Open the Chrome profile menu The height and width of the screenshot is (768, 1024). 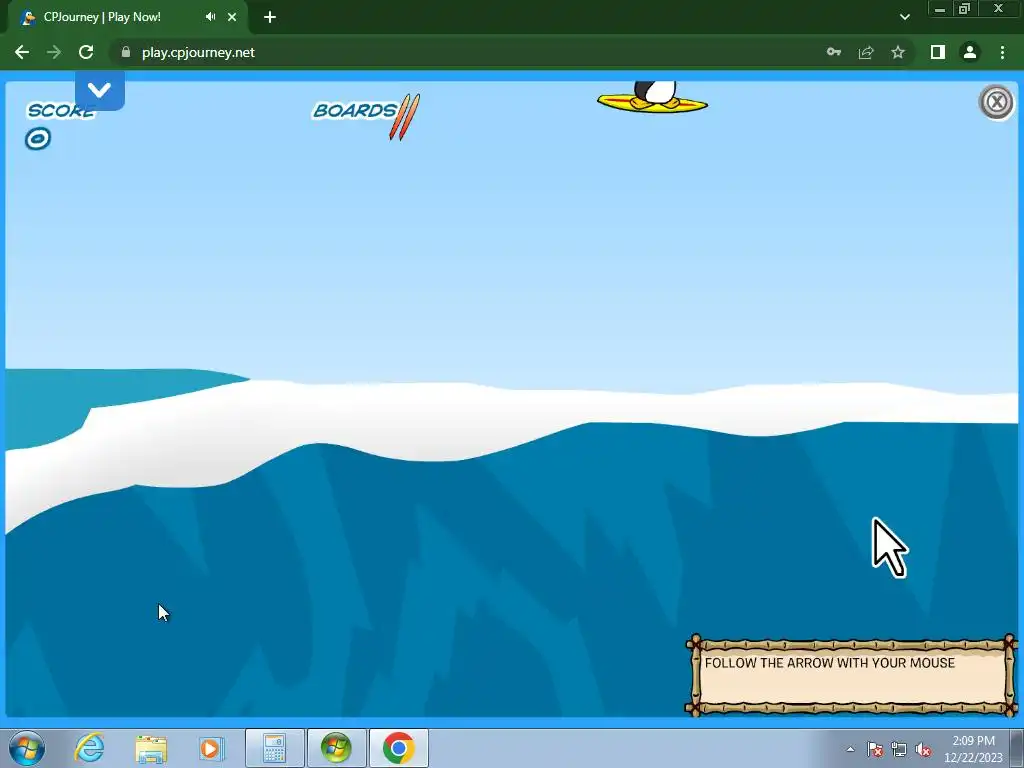(970, 52)
